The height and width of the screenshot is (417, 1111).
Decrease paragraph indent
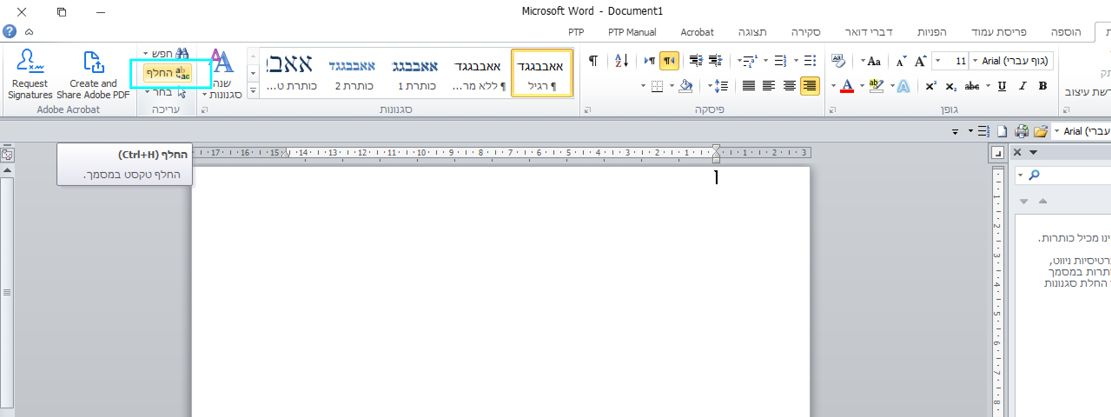[x=716, y=61]
